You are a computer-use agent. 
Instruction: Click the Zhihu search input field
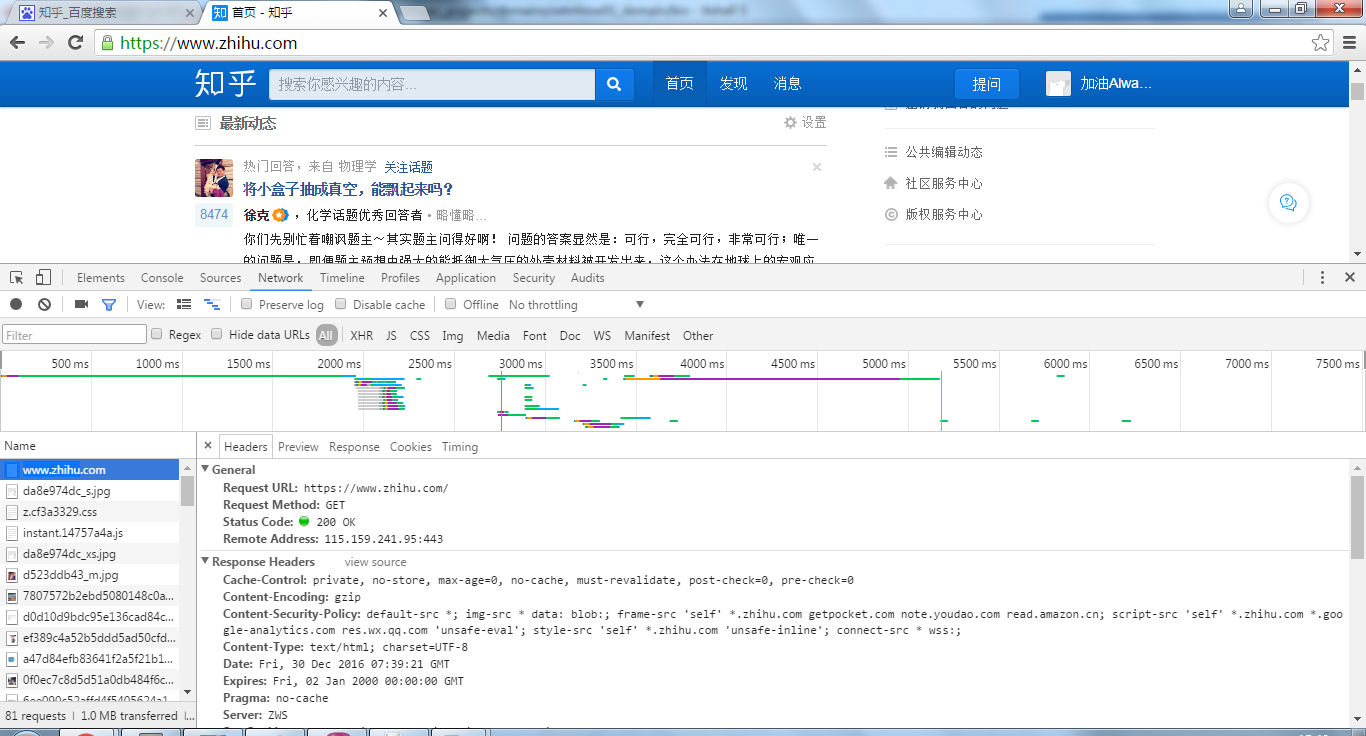[432, 84]
